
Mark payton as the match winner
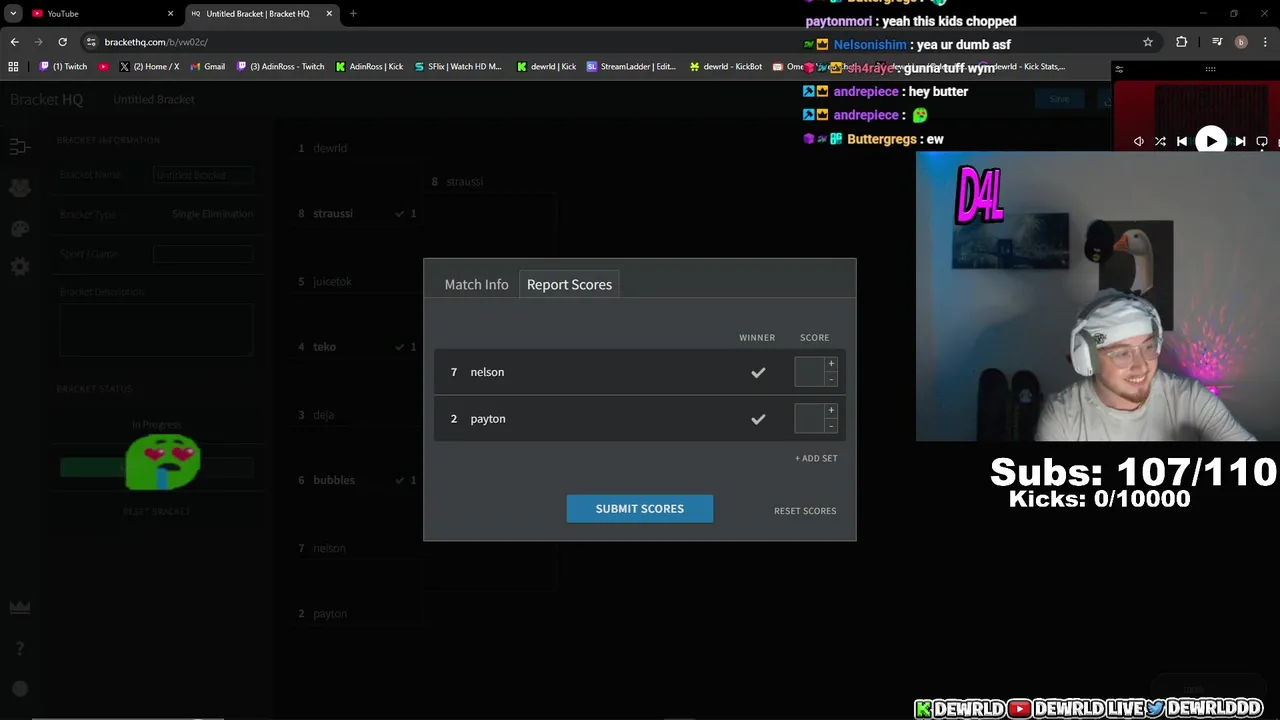(x=758, y=419)
